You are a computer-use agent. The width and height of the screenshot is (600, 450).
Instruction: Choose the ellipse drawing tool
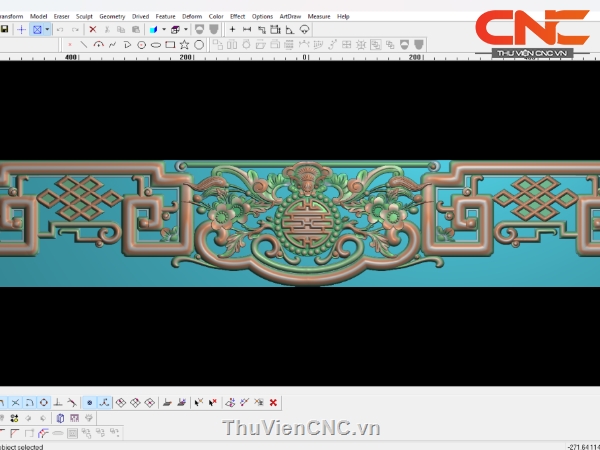[155, 45]
